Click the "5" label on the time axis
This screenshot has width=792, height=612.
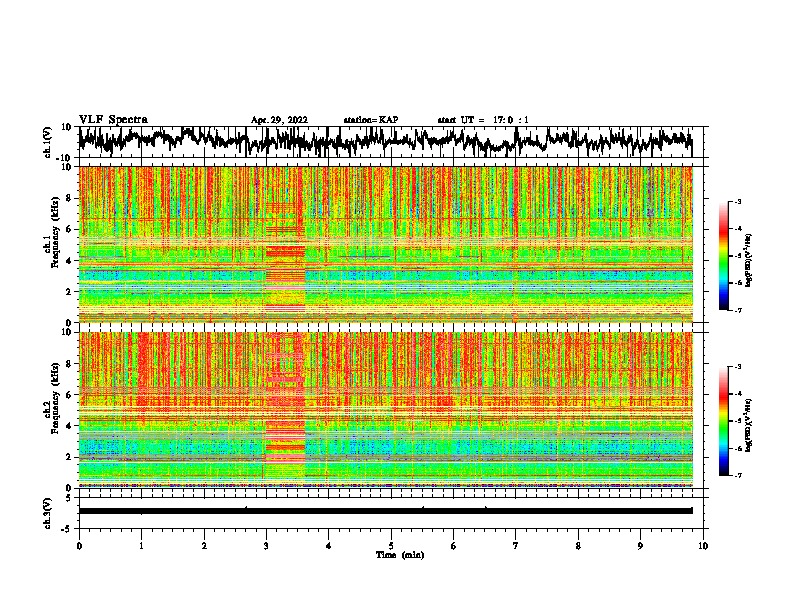[x=391, y=546]
